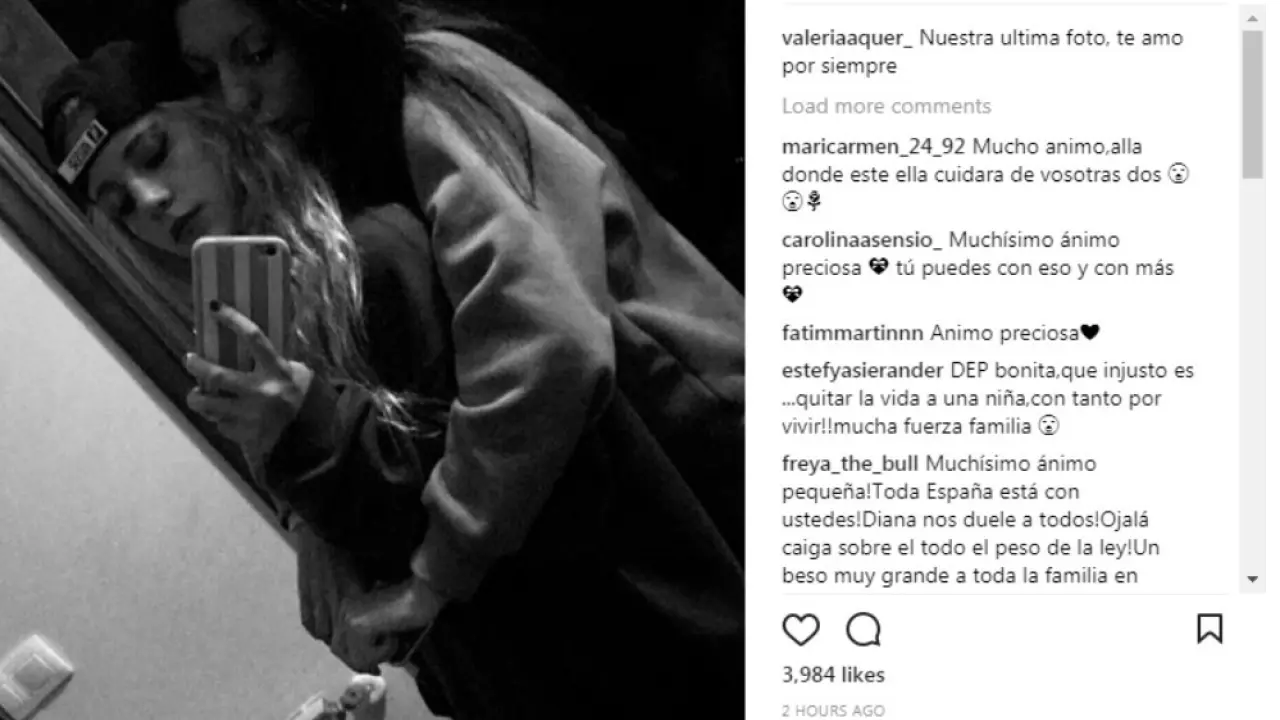
Task: Click the 2 HOURS AGO timestamp
Action: click(x=833, y=711)
